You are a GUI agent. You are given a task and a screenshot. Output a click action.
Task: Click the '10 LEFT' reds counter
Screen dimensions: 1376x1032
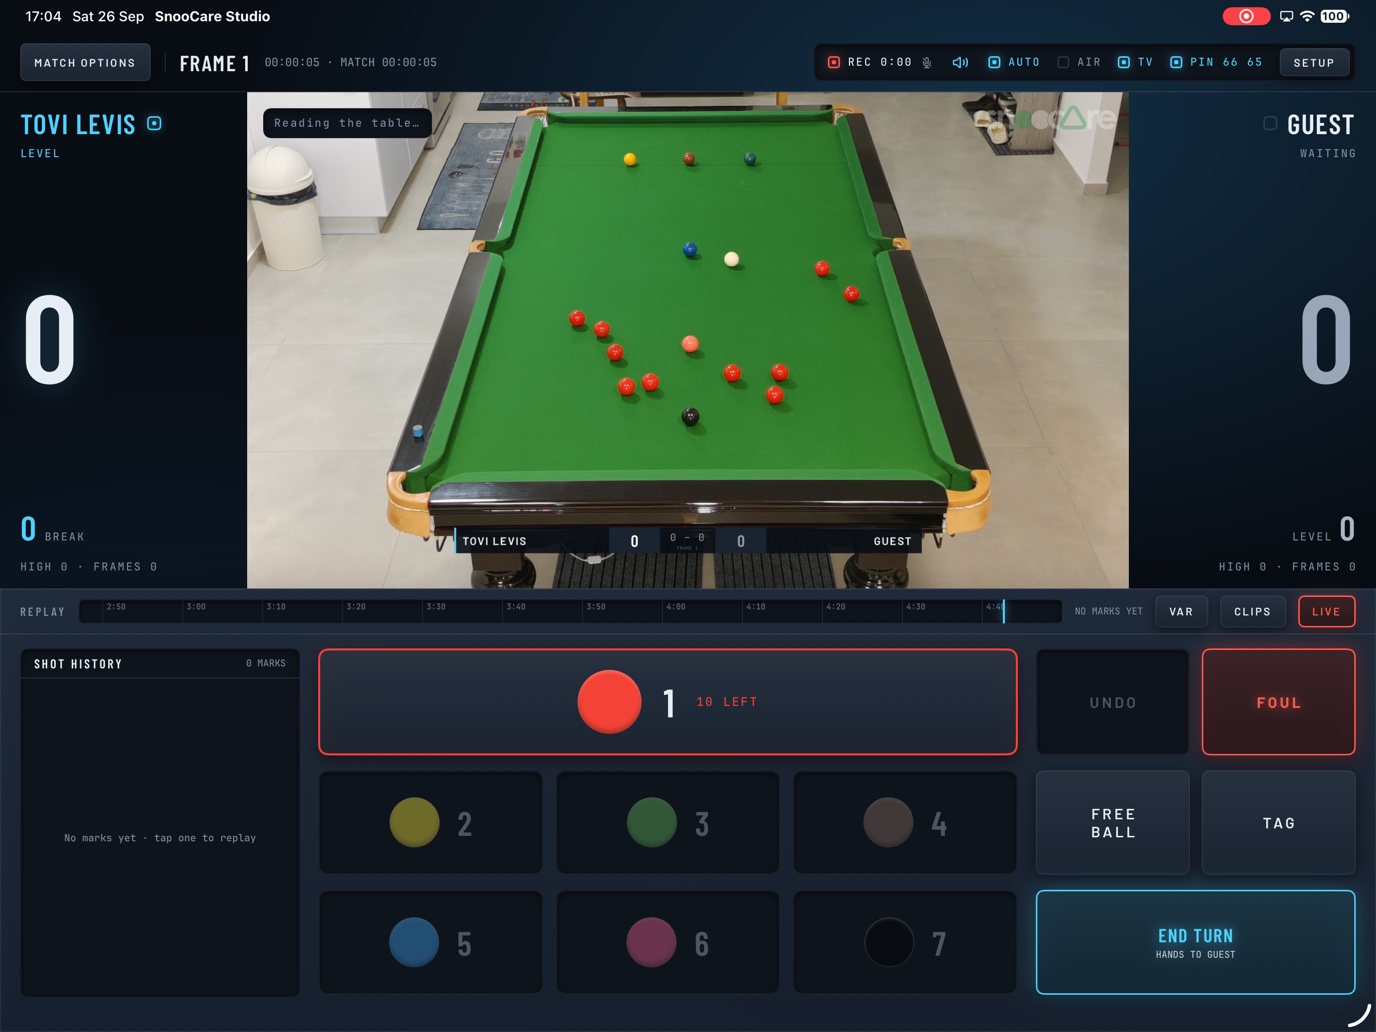click(x=727, y=702)
